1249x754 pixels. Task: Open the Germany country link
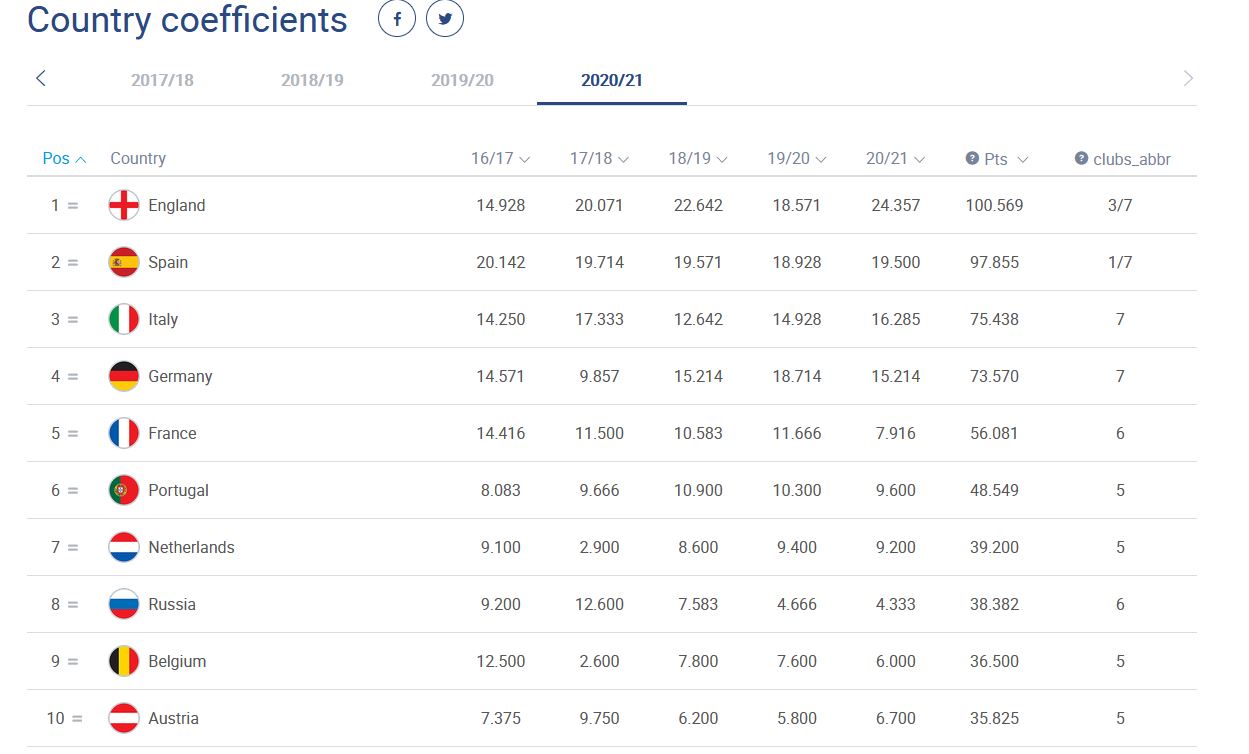point(180,376)
